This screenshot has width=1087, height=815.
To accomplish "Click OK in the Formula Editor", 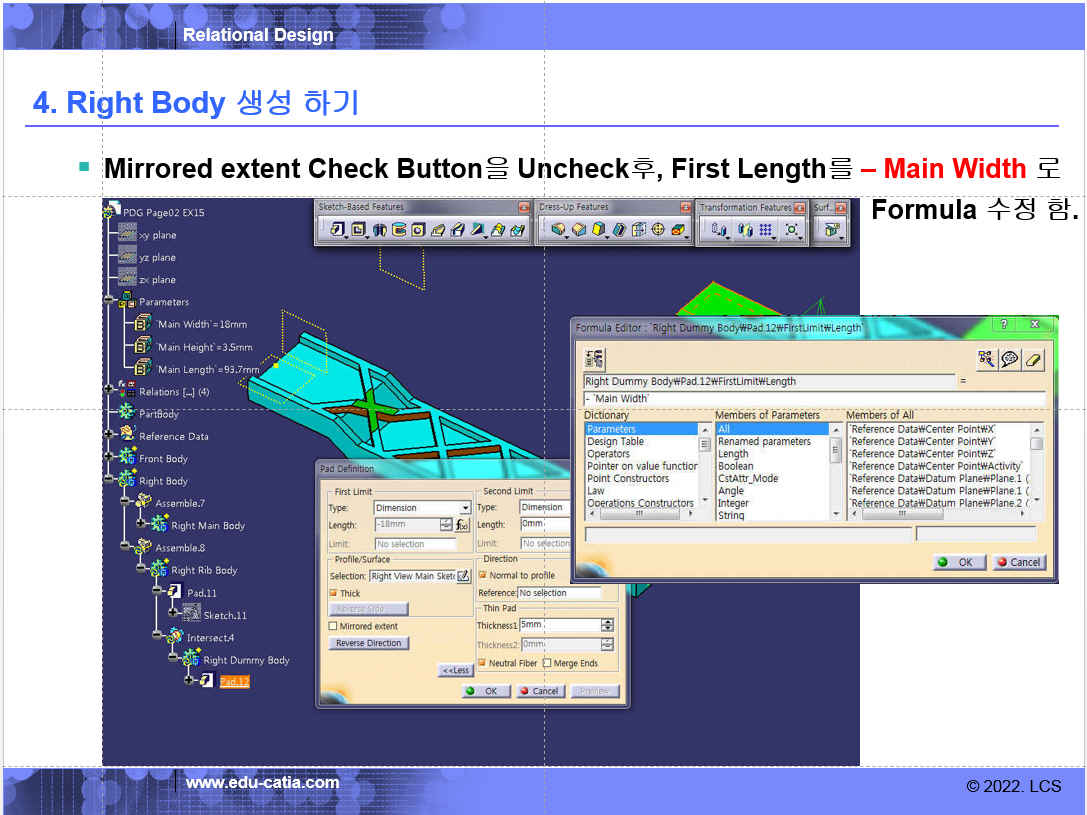I will click(958, 562).
